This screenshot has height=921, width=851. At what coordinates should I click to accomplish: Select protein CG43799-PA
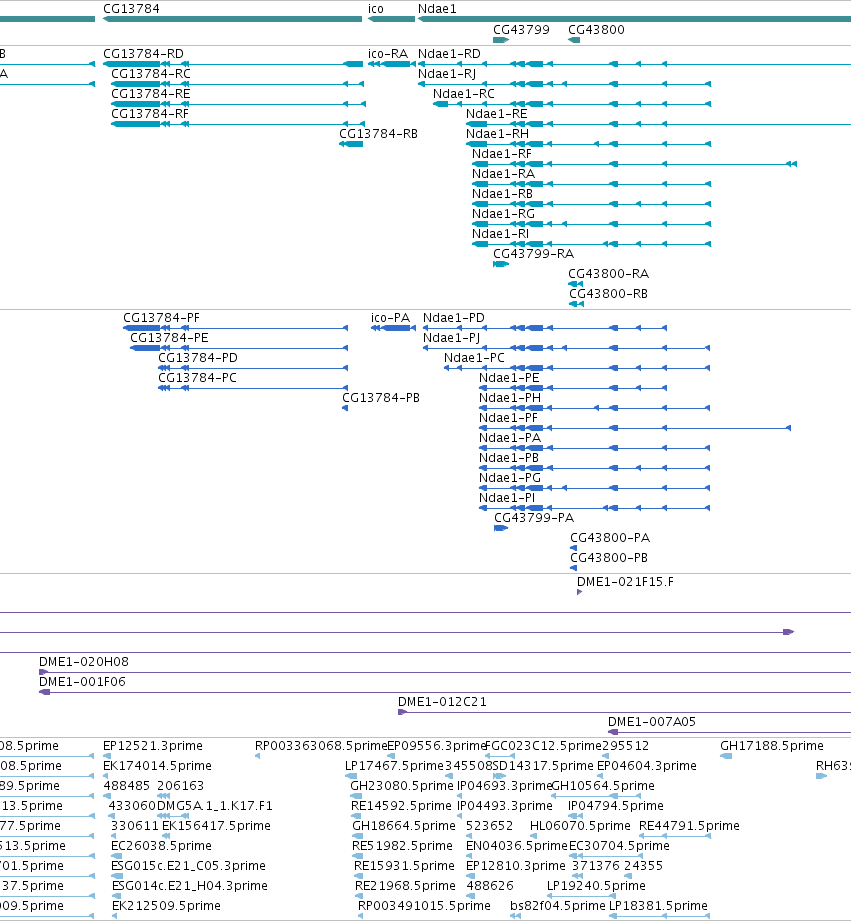pyautogui.click(x=501, y=527)
